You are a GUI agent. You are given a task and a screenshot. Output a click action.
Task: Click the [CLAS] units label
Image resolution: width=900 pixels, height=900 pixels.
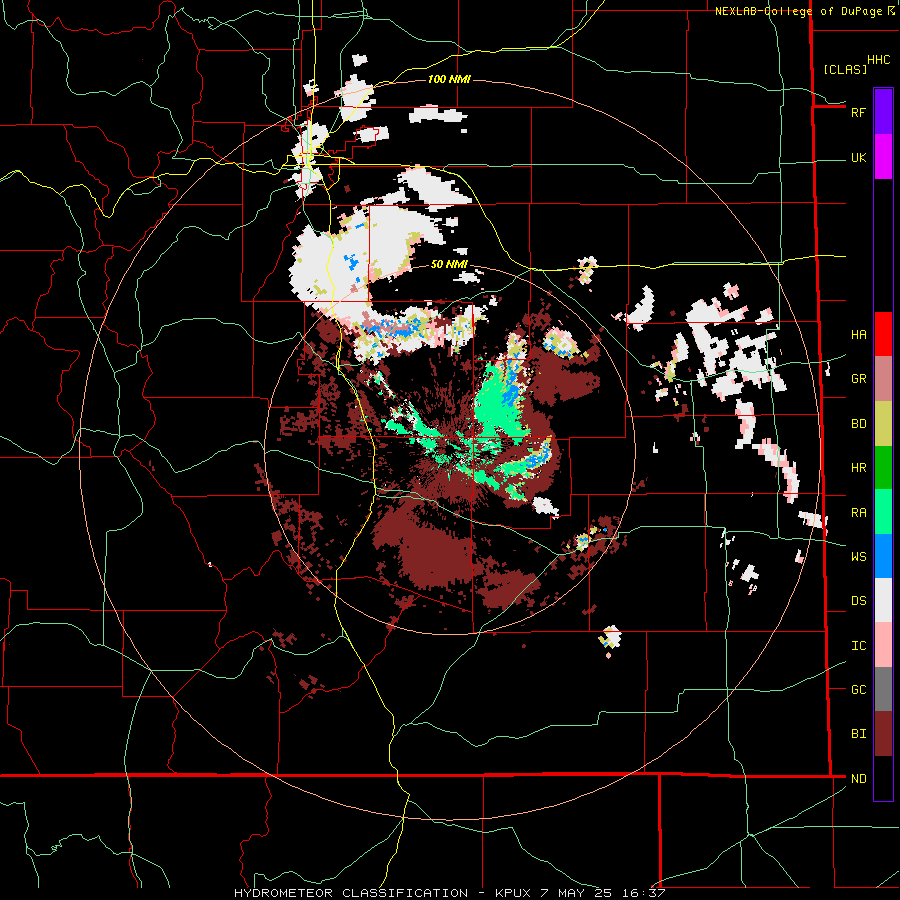[845, 69]
